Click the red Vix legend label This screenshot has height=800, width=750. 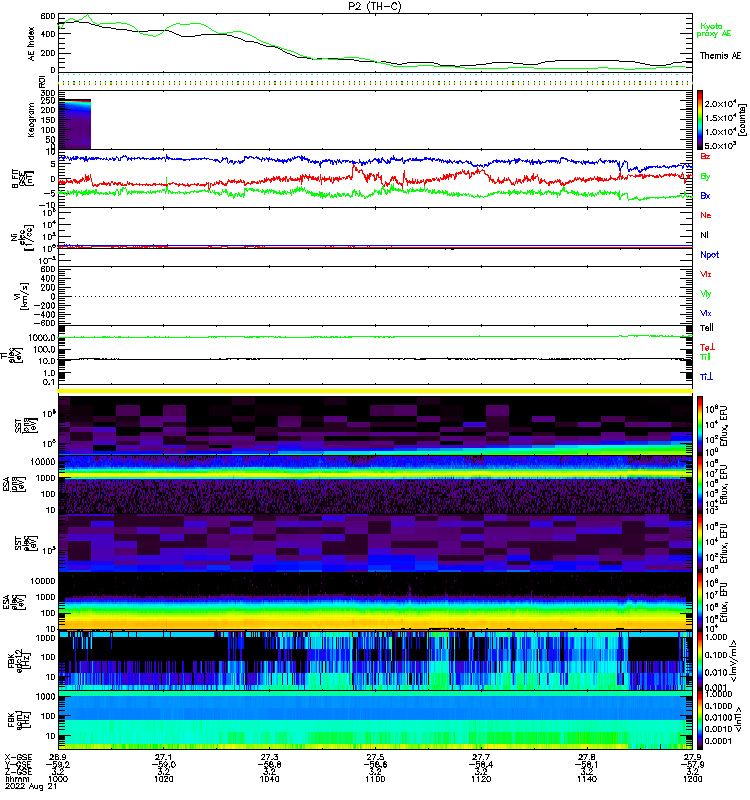click(705, 274)
